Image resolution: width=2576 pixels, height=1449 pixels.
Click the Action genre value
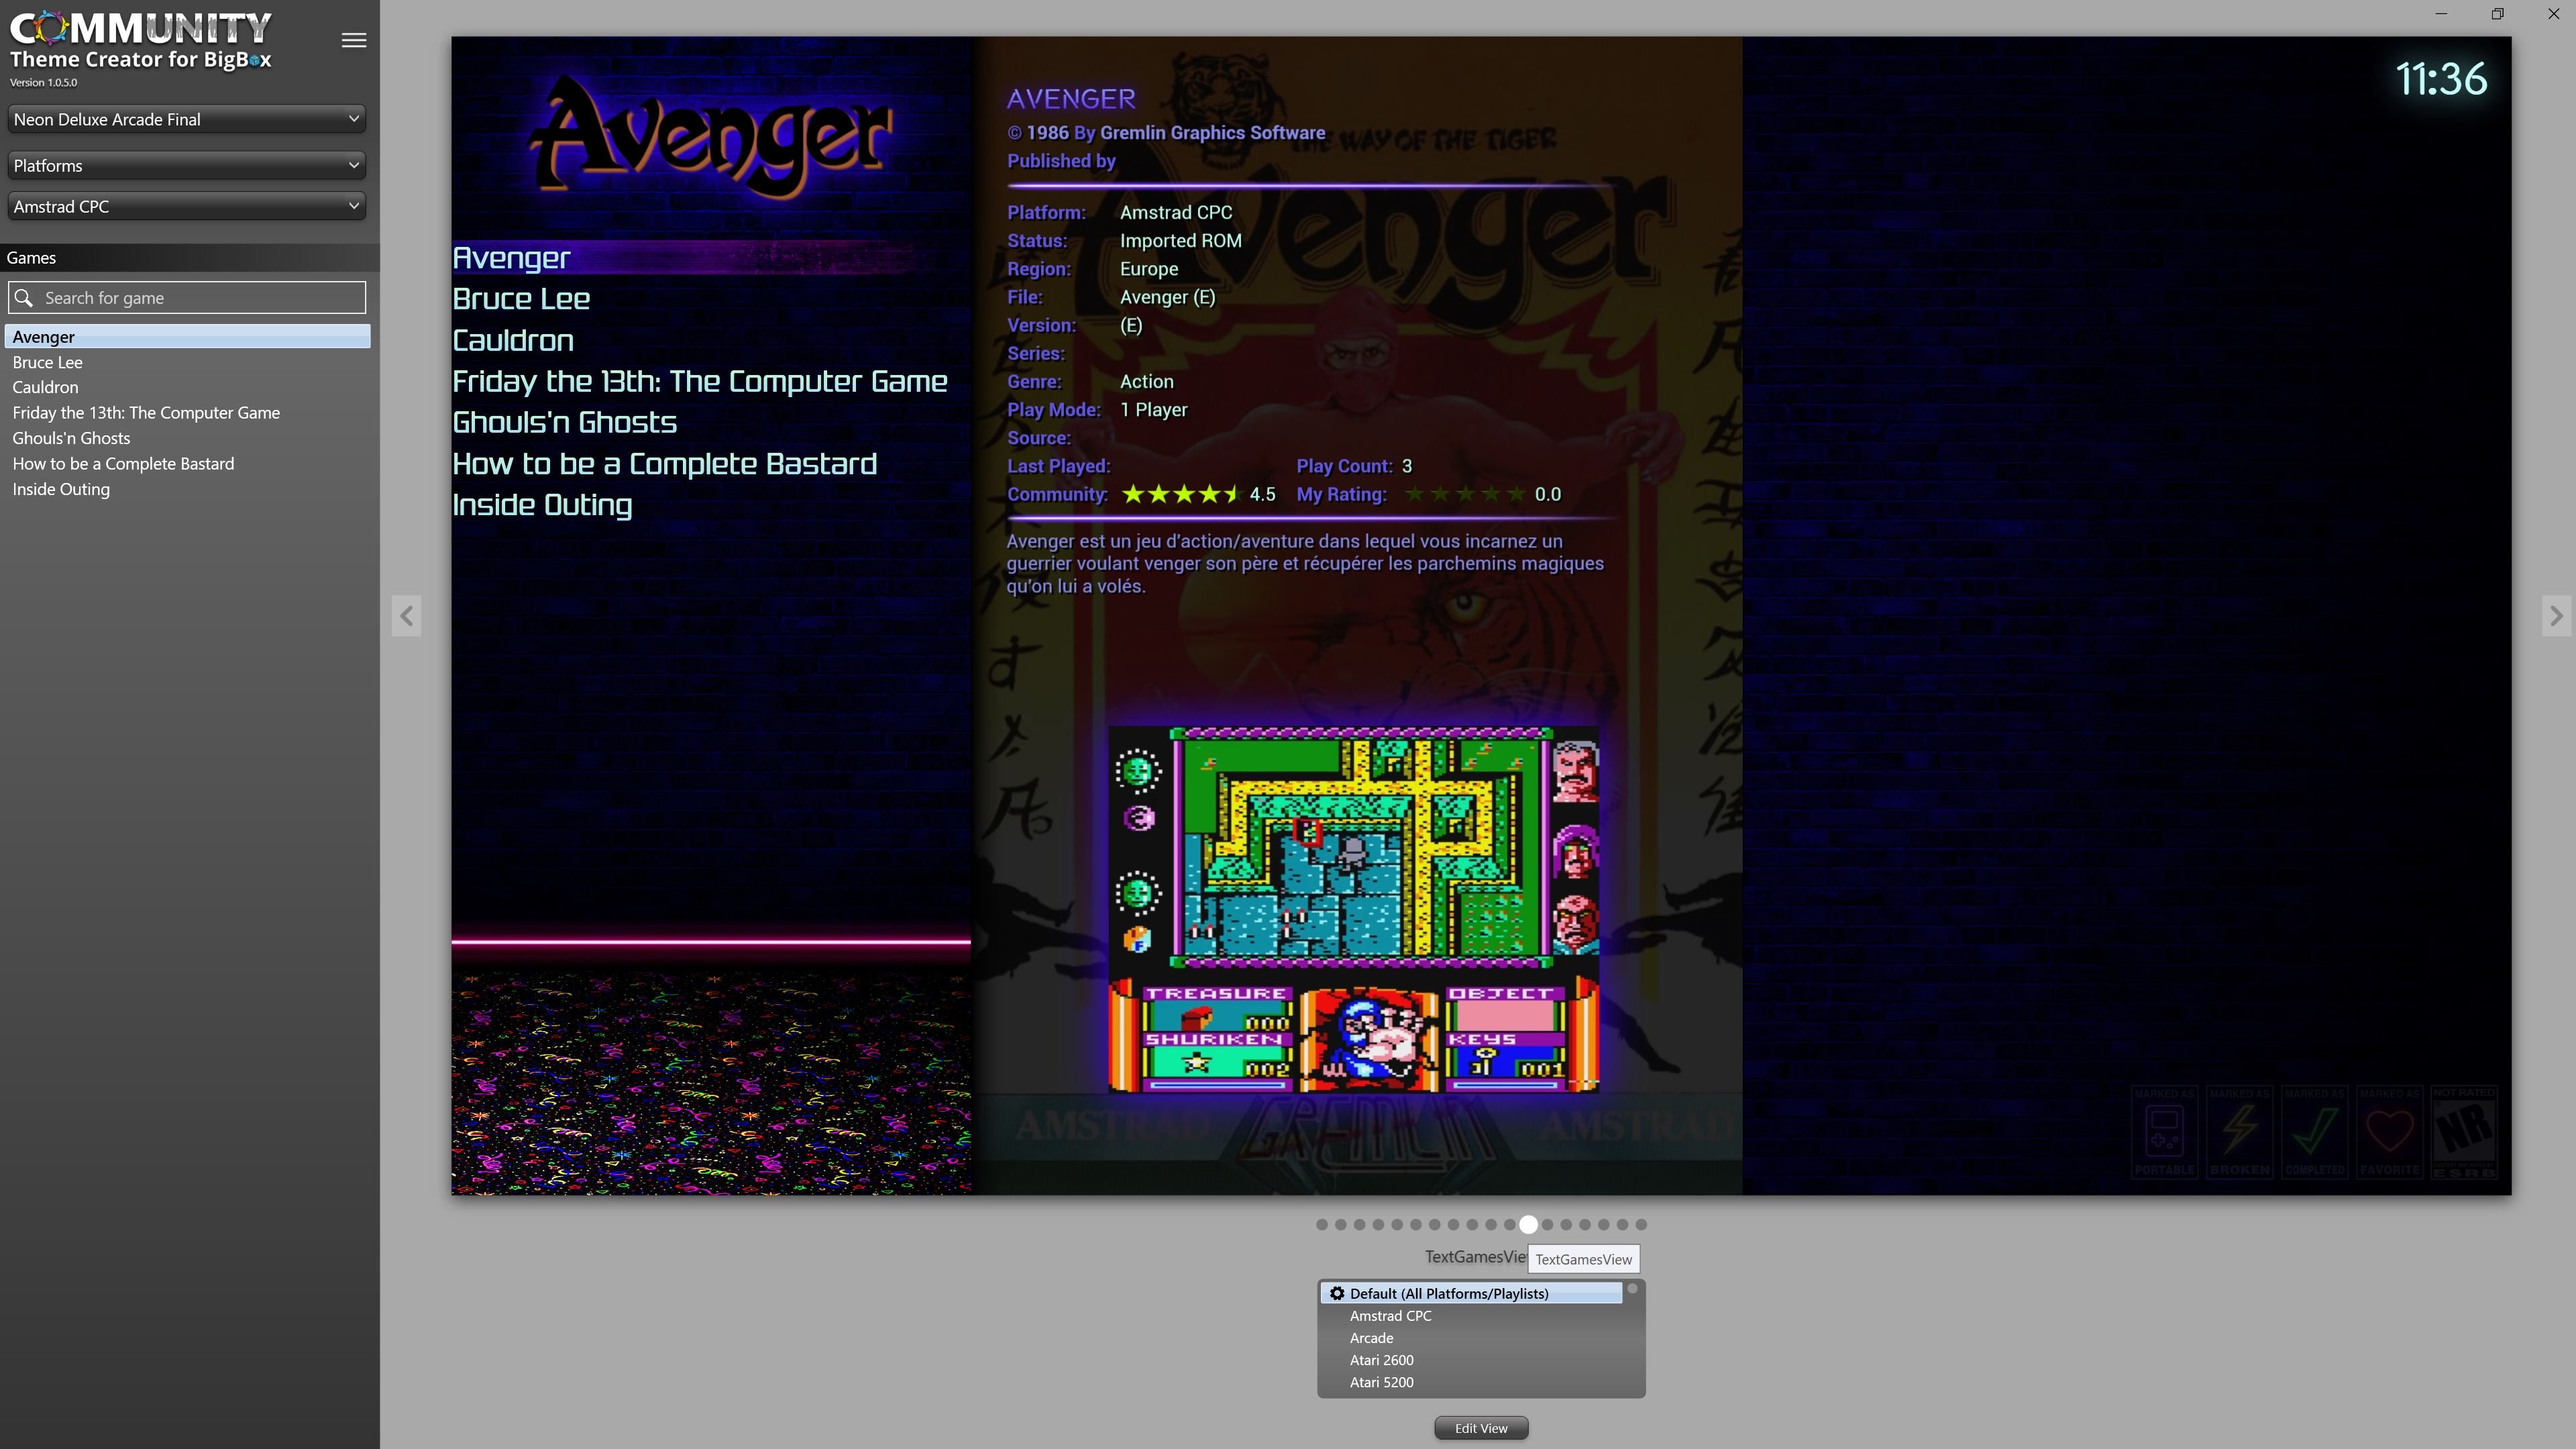click(x=1146, y=381)
